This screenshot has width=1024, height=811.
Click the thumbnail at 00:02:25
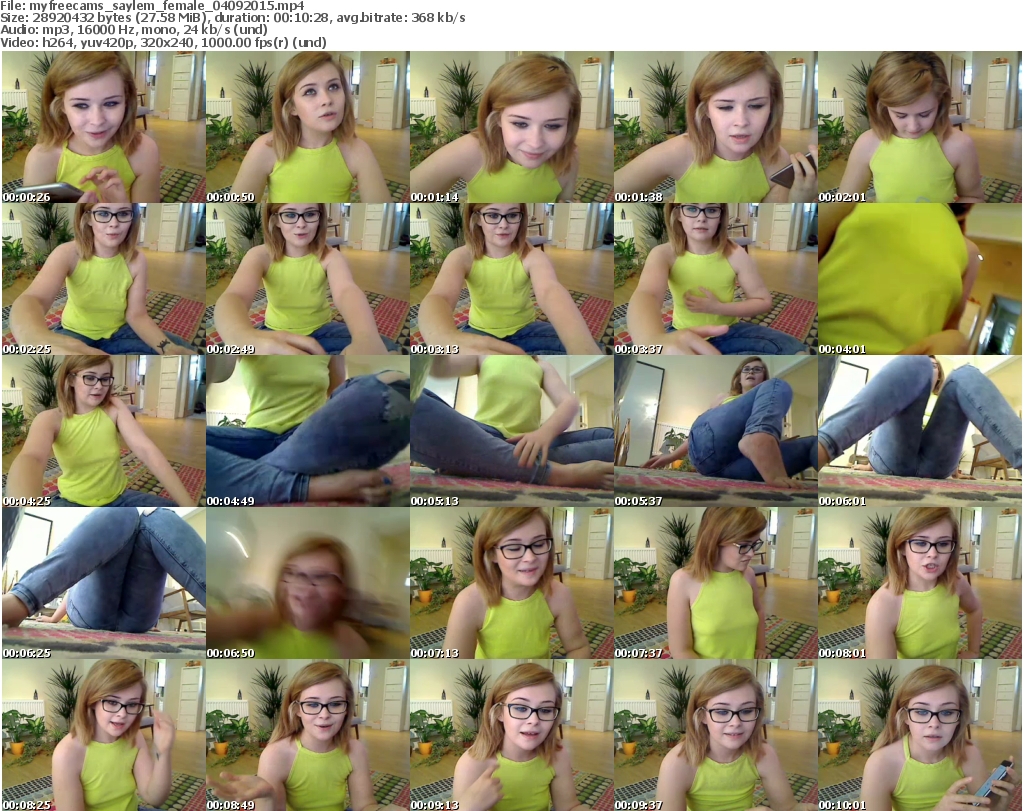tap(103, 279)
